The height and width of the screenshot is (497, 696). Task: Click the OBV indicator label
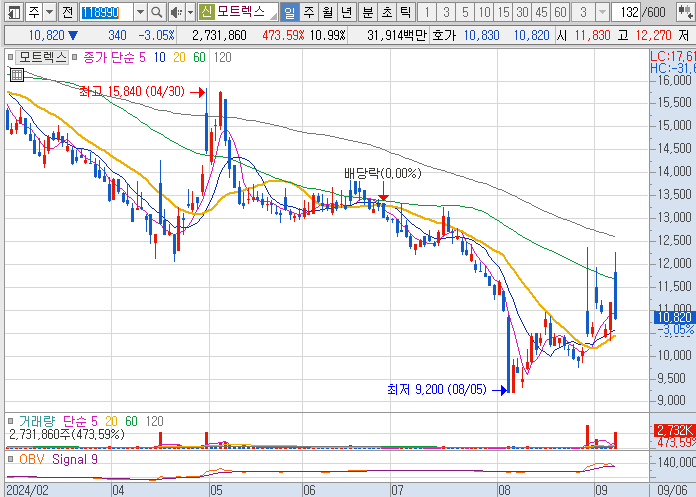point(32,459)
